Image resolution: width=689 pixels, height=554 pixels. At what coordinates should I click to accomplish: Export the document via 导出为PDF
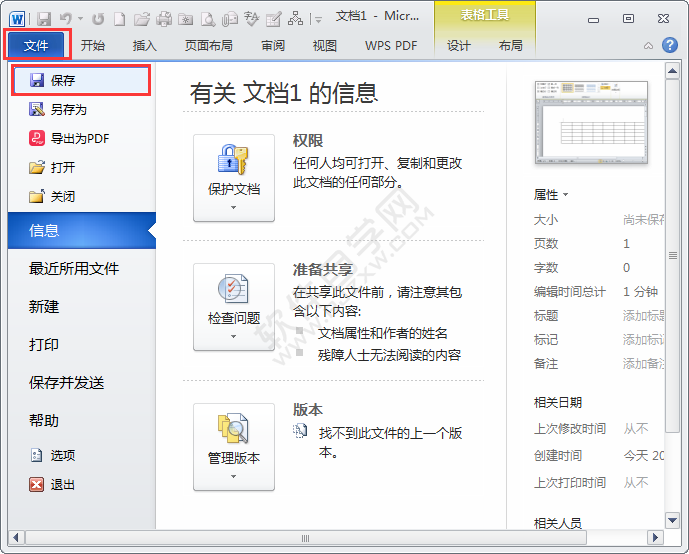(79, 138)
